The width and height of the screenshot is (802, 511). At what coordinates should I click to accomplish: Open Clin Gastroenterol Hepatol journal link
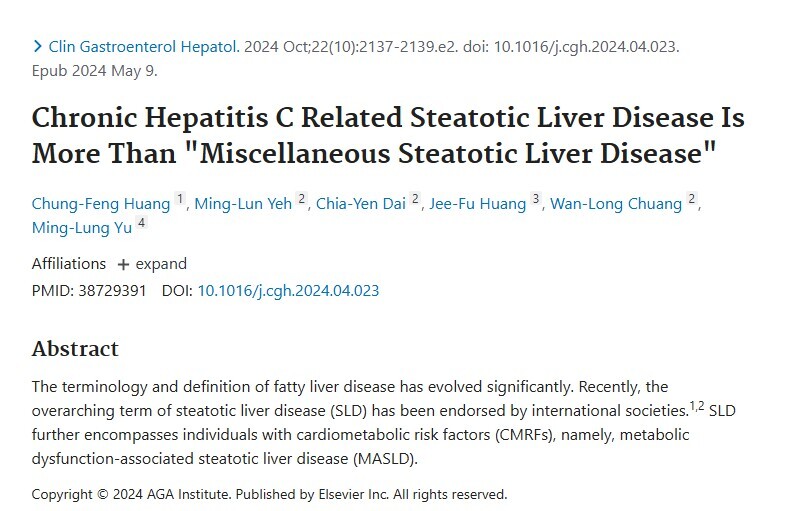(144, 47)
